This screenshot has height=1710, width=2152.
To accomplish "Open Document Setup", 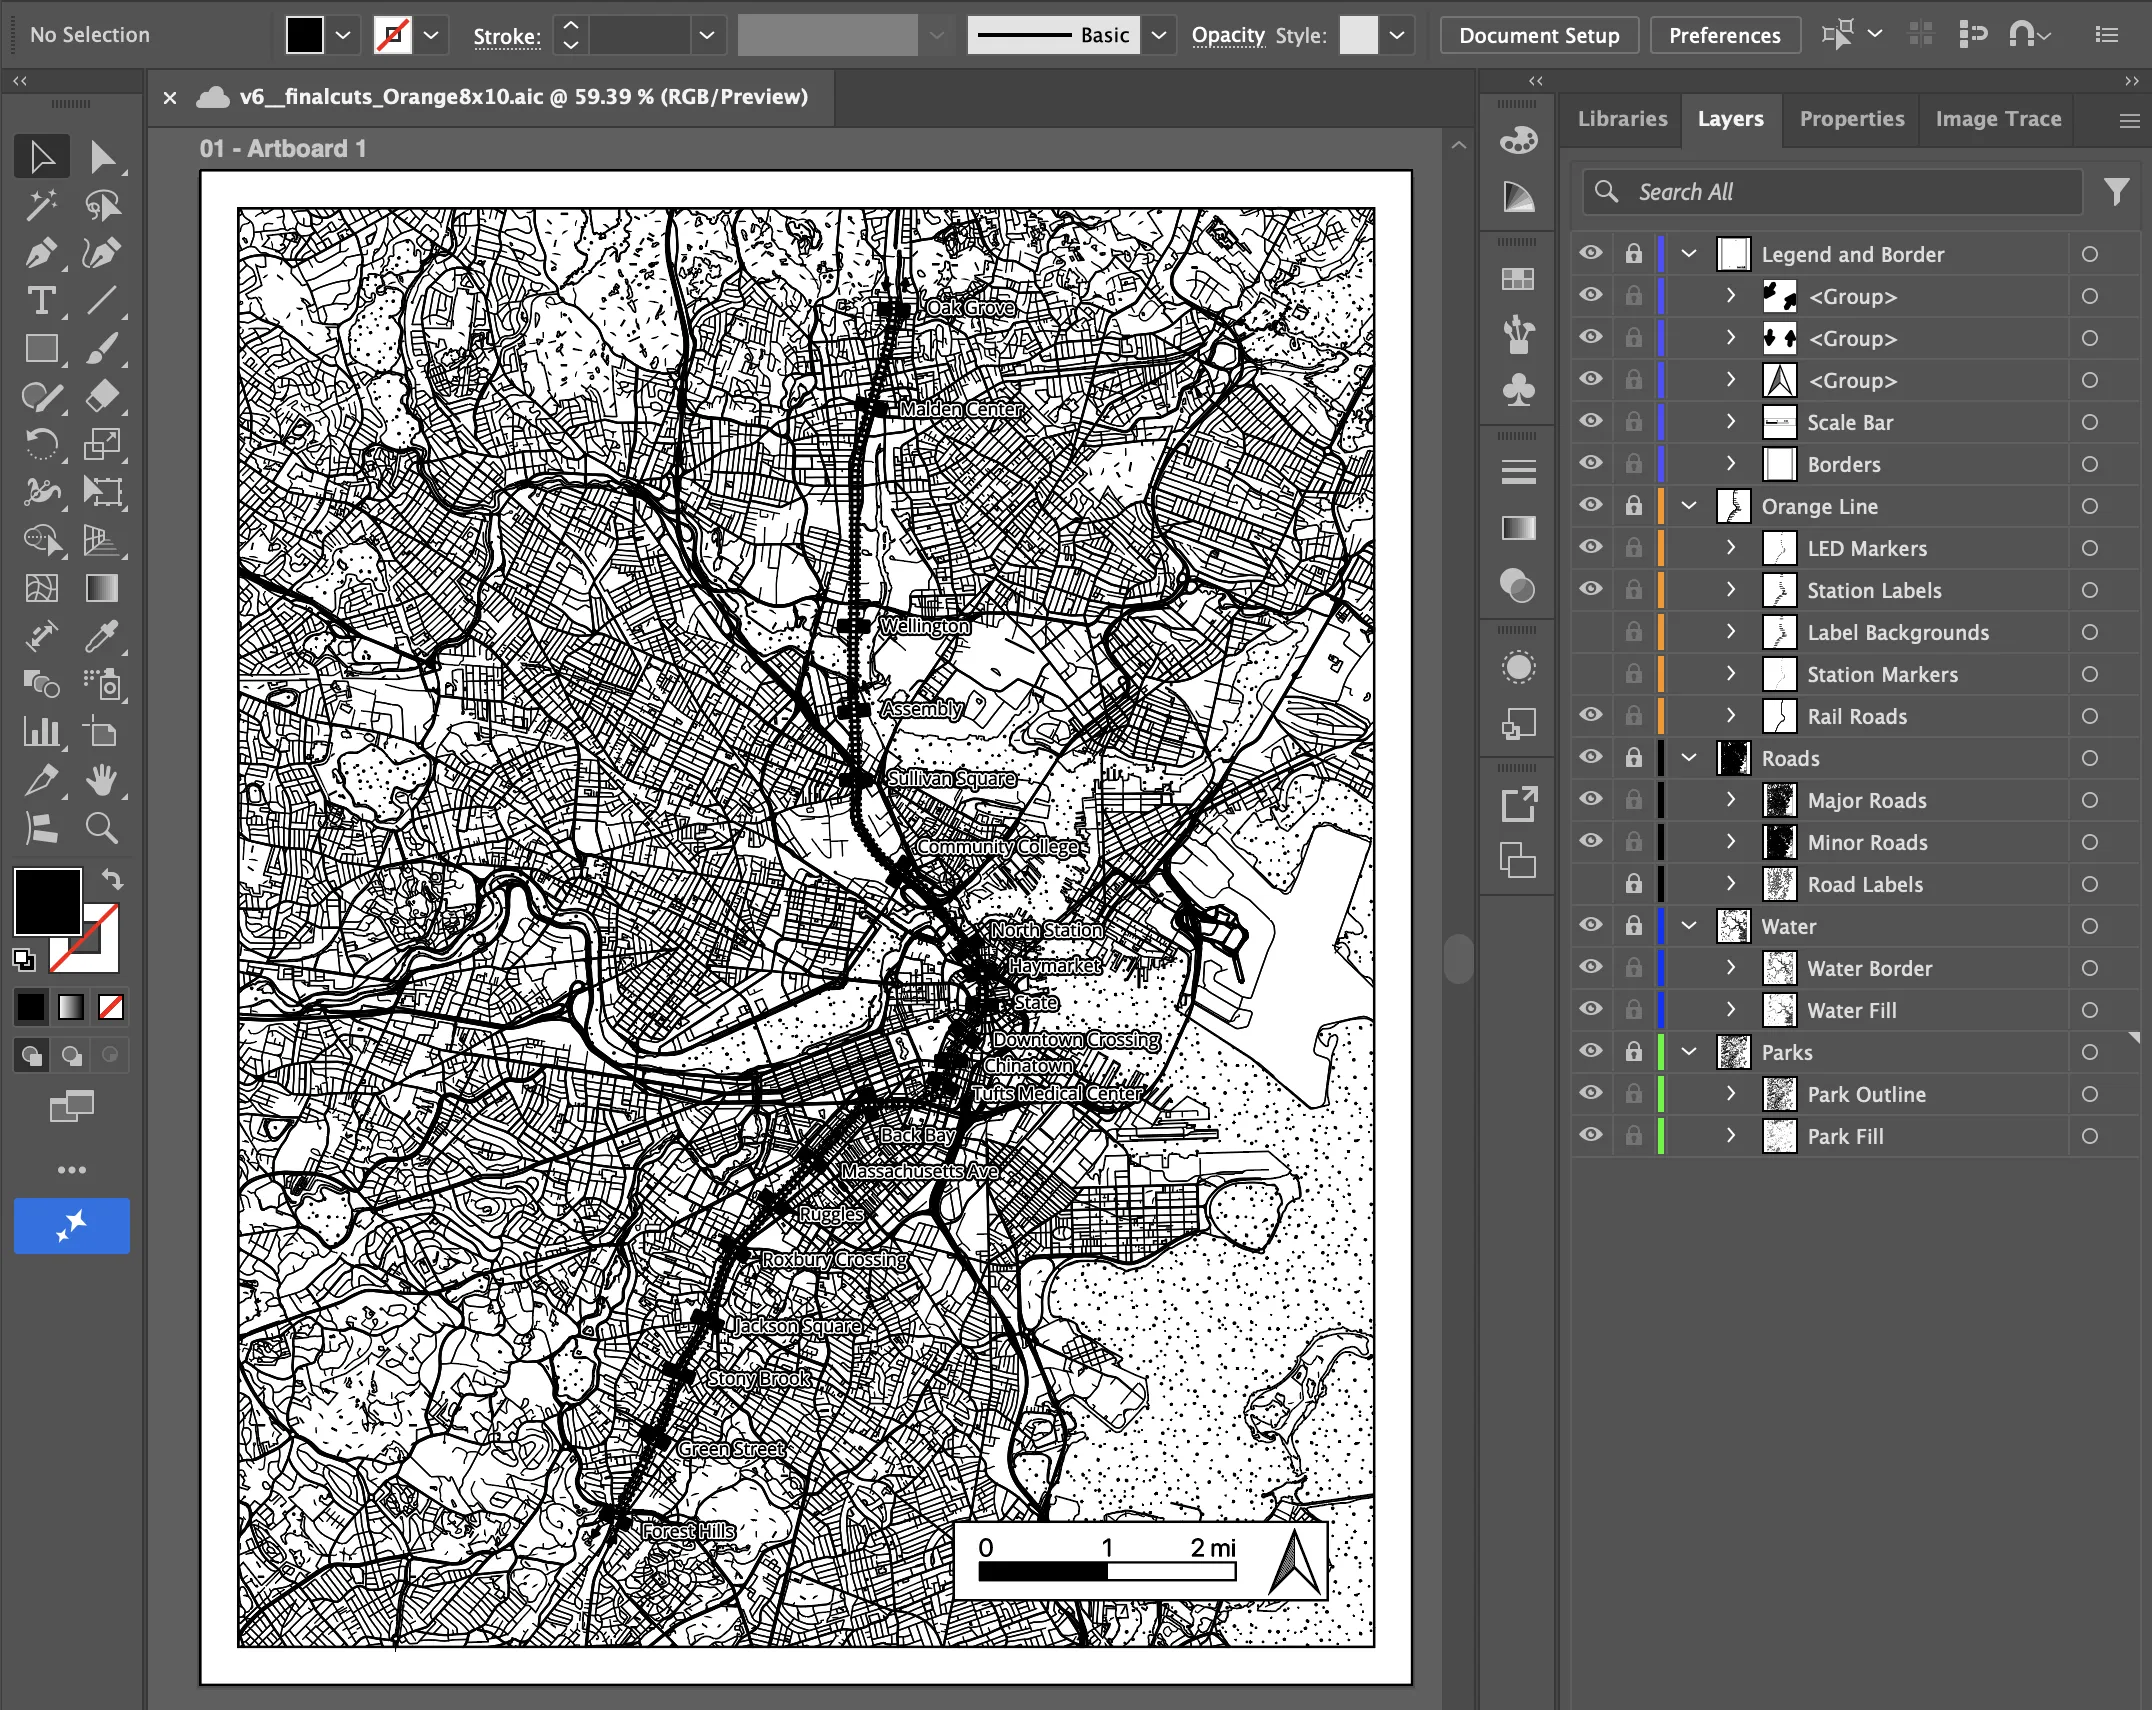I will (1538, 35).
